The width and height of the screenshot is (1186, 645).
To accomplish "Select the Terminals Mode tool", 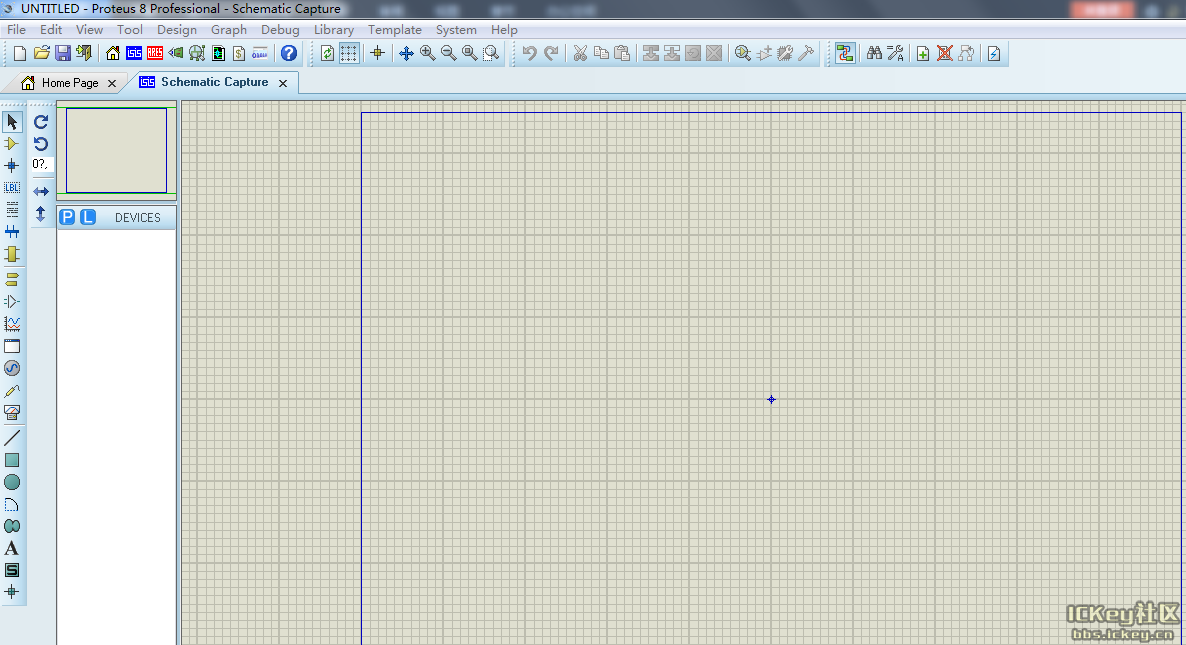I will coord(12,279).
